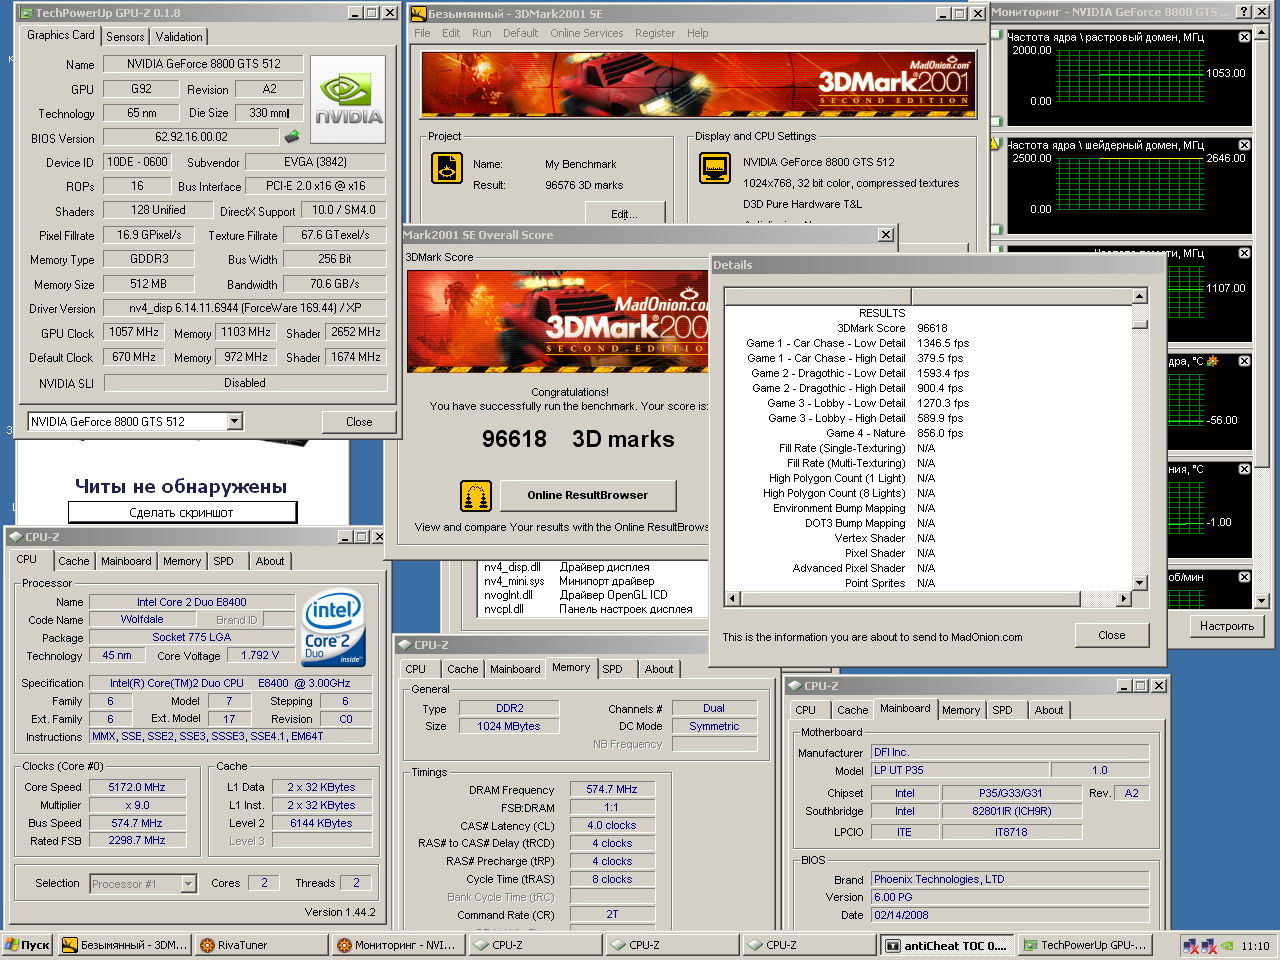Screen dimensions: 1280x960
Task: Switch to antiCheat TOC in the taskbar
Action: (948, 945)
